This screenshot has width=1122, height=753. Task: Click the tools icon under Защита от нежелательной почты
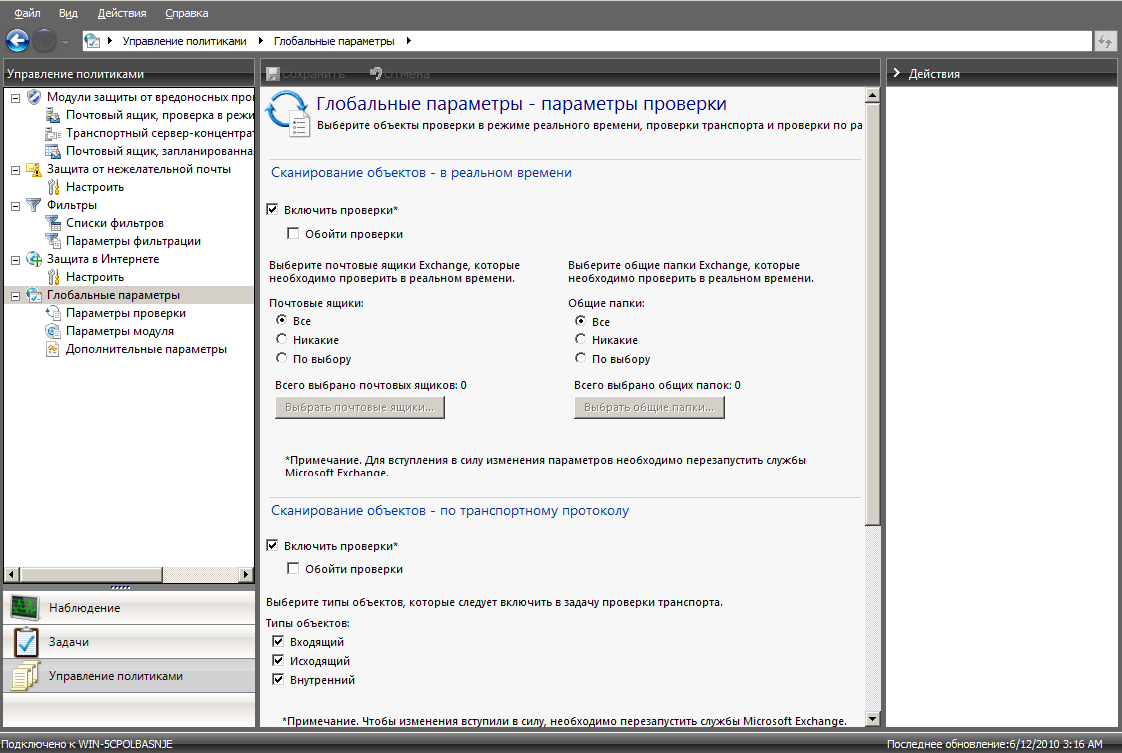(x=53, y=187)
